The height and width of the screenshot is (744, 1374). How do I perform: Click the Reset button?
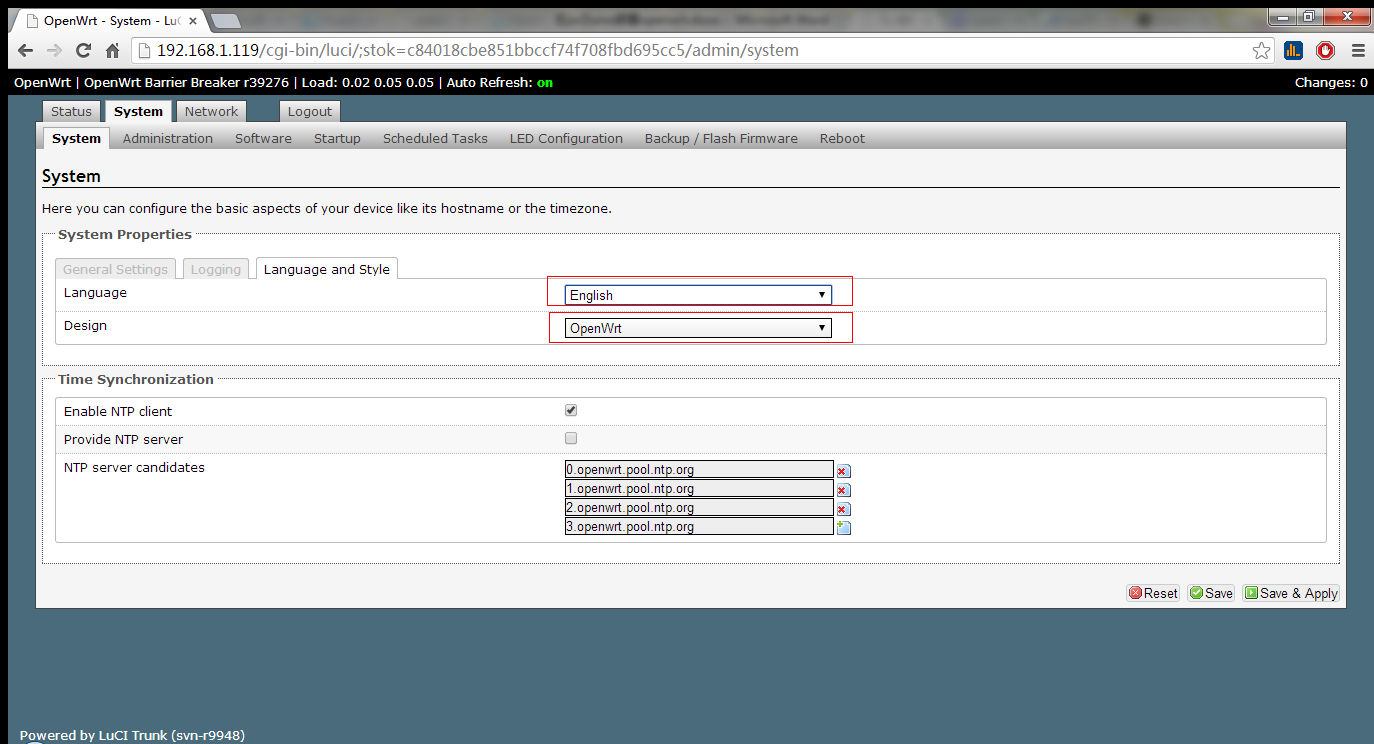(x=1153, y=593)
